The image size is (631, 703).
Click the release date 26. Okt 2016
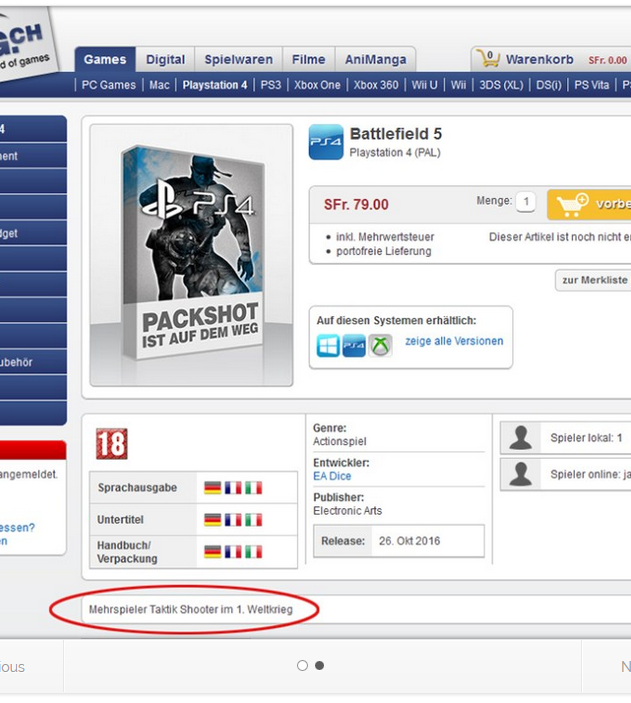[409, 541]
